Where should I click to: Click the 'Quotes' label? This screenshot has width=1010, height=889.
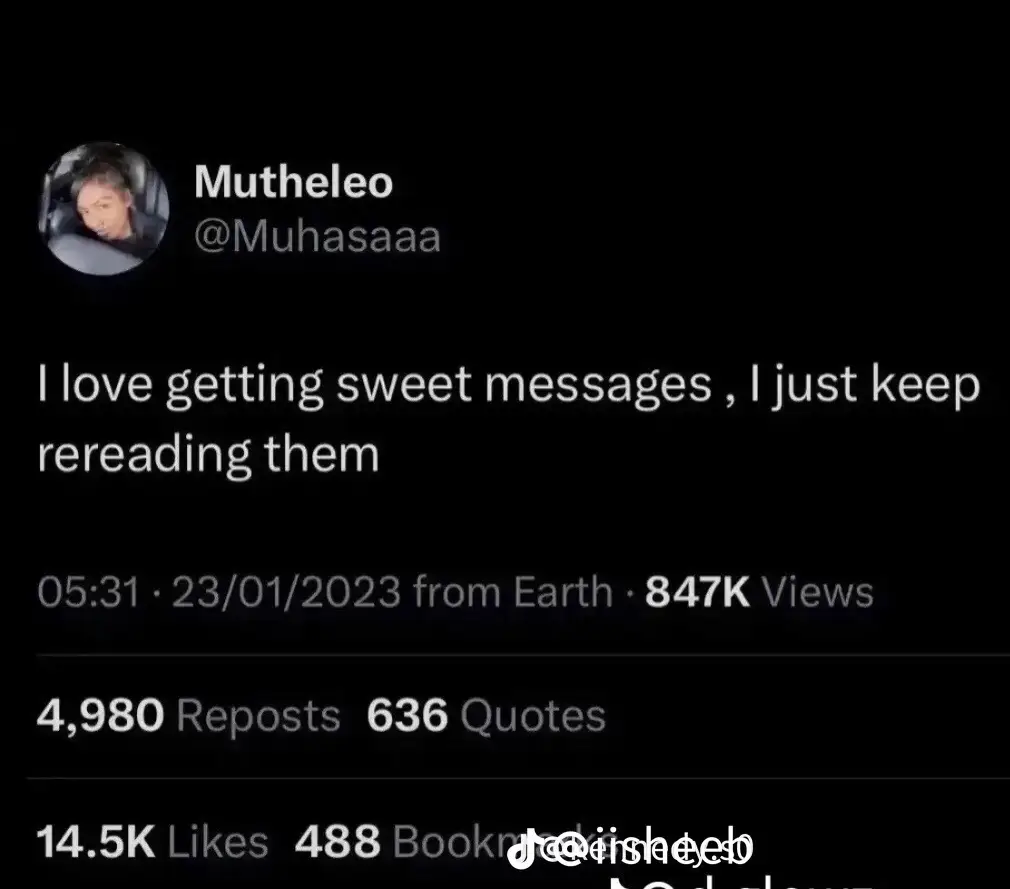[x=533, y=716]
